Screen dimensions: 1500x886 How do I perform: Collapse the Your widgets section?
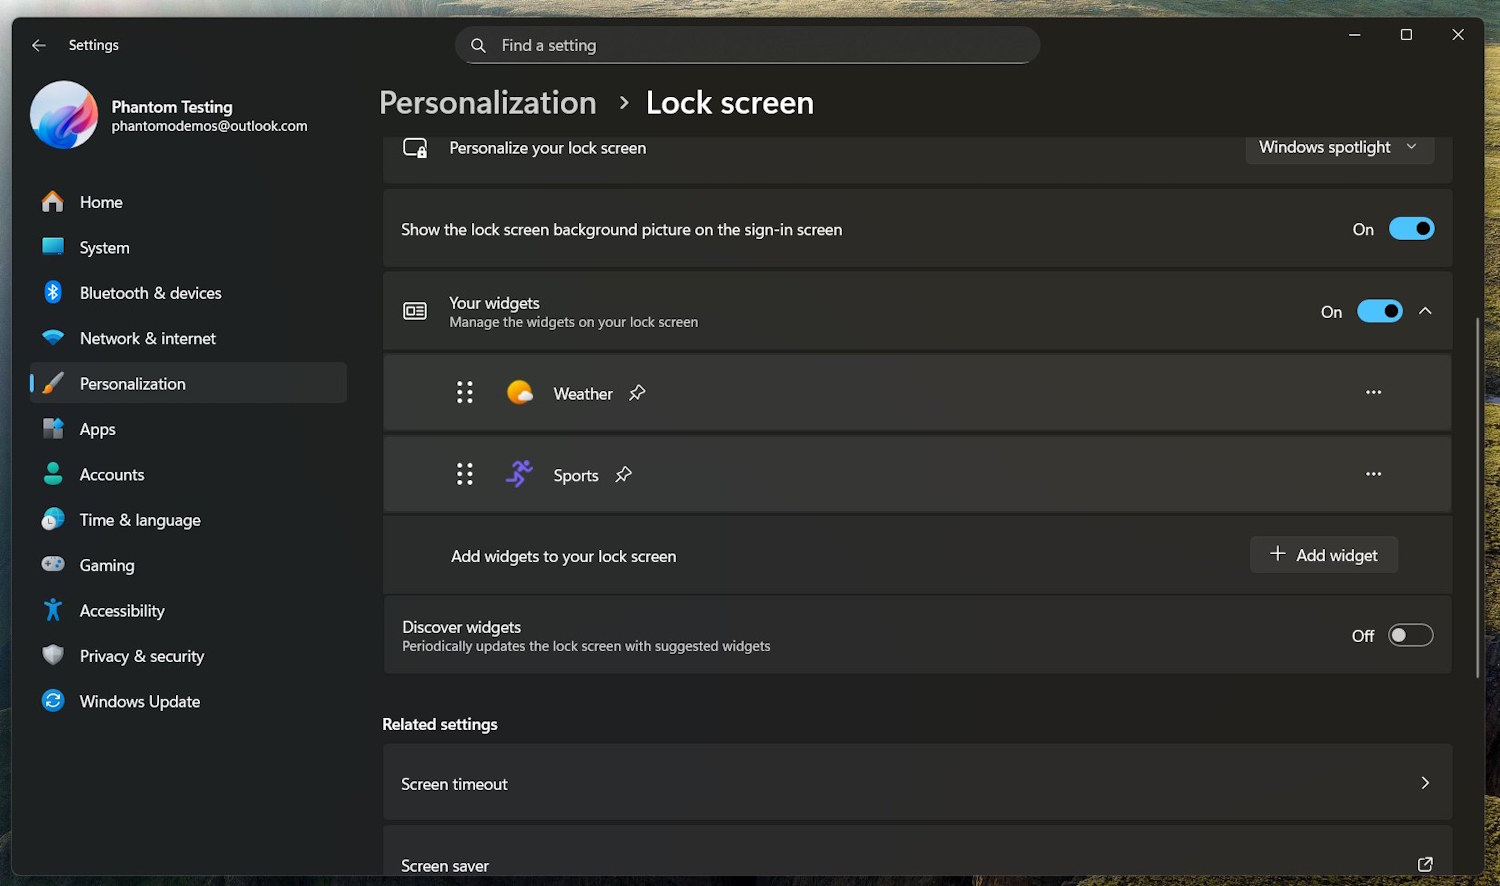point(1426,311)
